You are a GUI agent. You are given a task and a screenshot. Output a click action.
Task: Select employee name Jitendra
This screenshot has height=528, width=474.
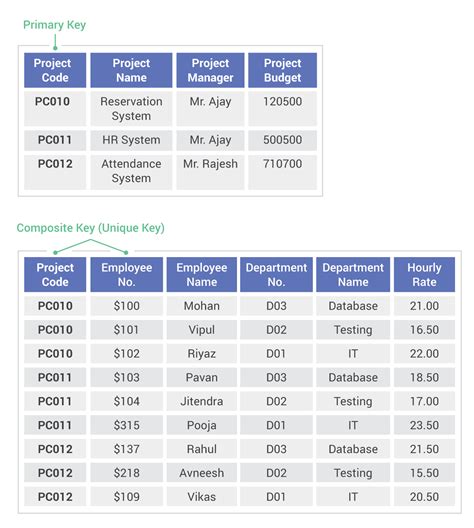pos(202,401)
